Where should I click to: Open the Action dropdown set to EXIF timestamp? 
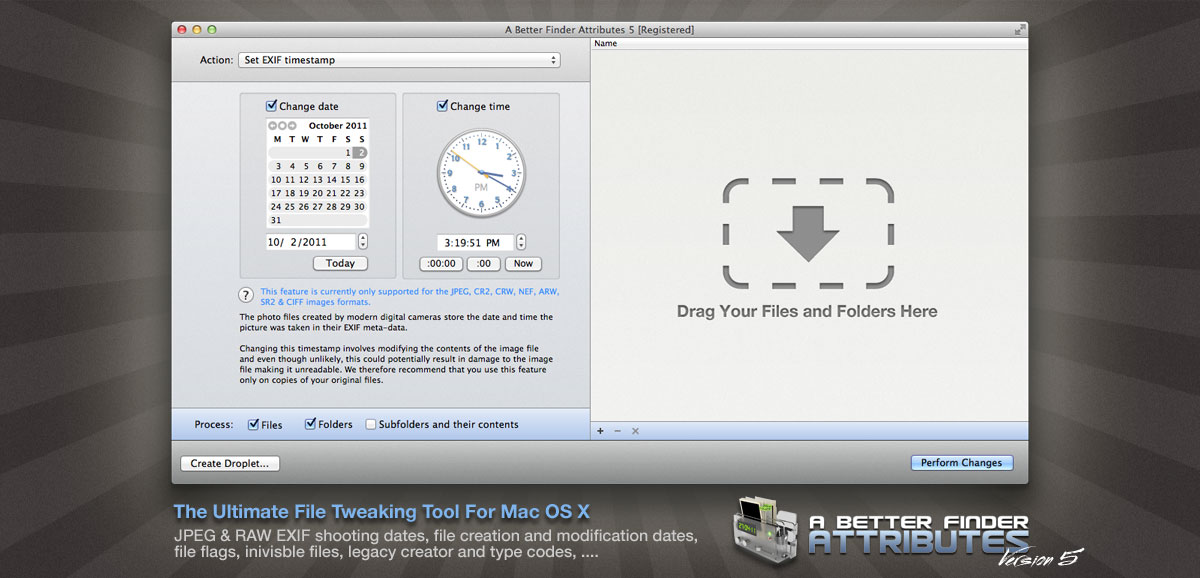[400, 60]
